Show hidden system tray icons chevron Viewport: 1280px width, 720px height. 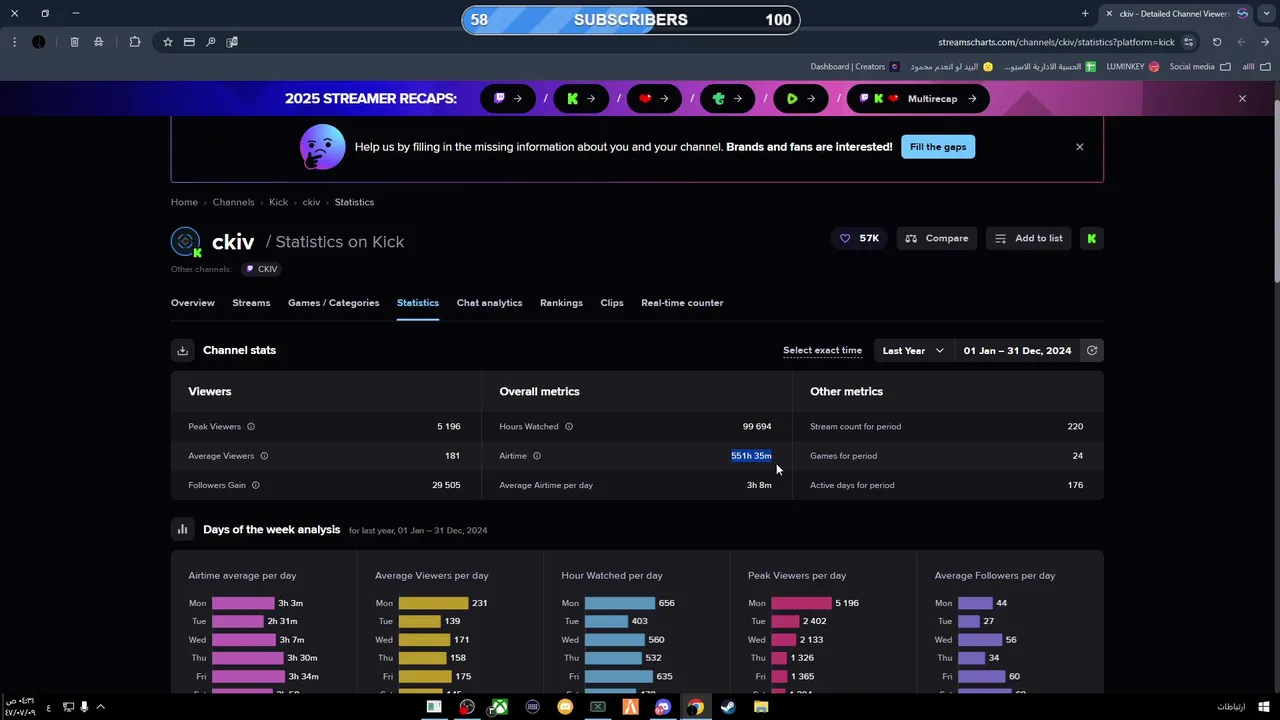tap(100, 707)
